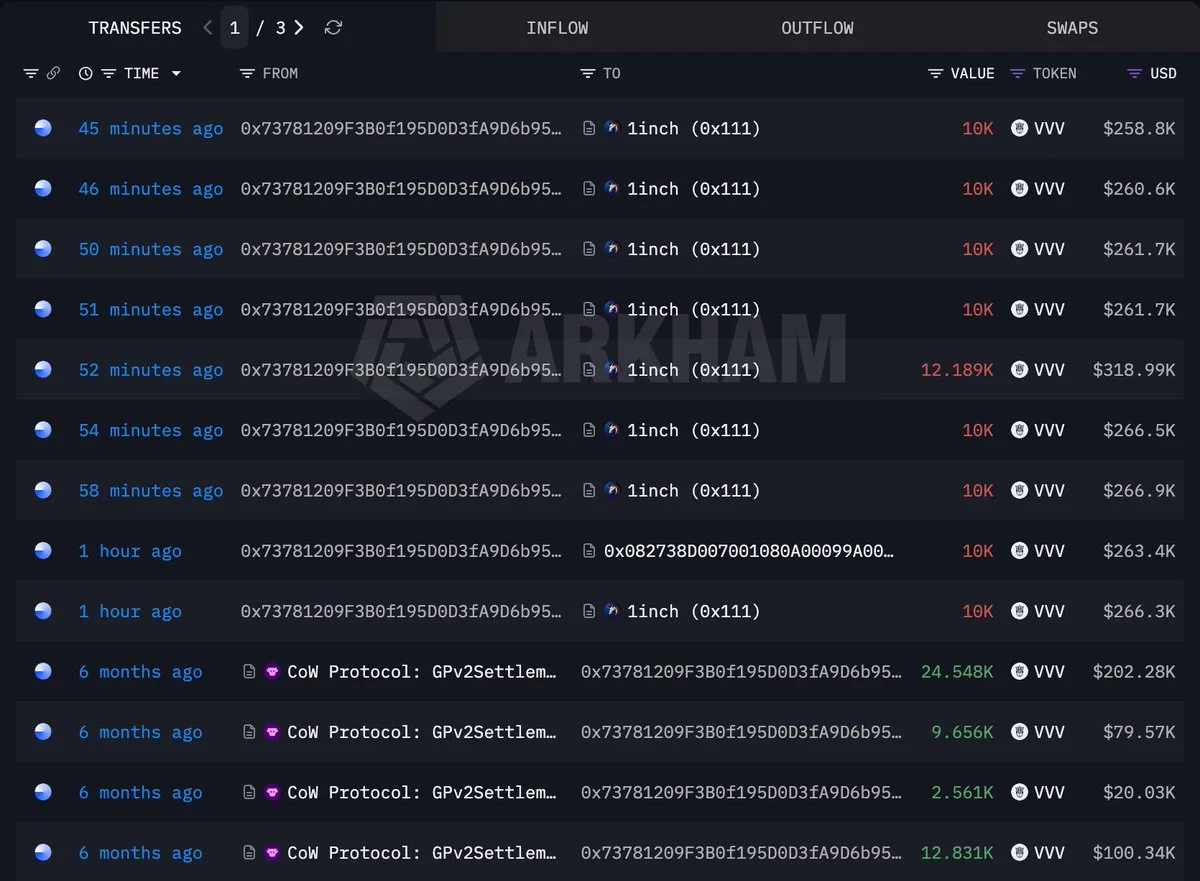Open the filter icon before the link icon
The height and width of the screenshot is (881, 1200).
[x=31, y=73]
